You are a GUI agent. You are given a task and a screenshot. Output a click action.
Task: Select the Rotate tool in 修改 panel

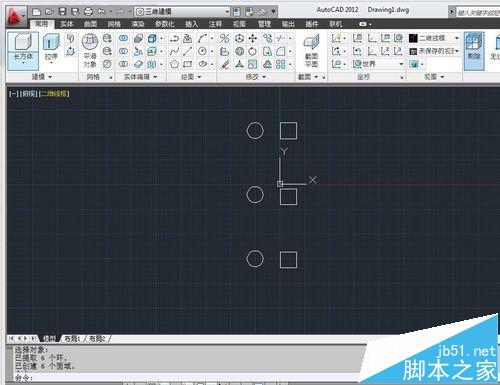[253, 52]
